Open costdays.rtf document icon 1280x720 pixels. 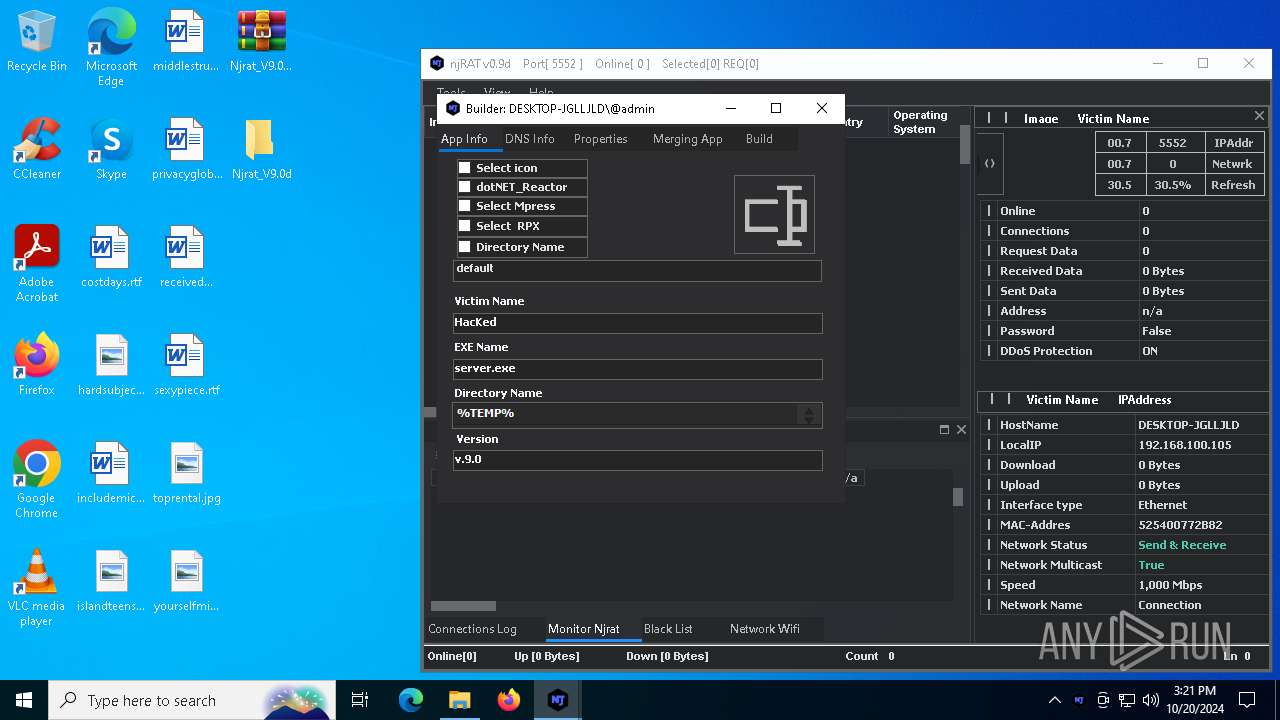tap(111, 258)
